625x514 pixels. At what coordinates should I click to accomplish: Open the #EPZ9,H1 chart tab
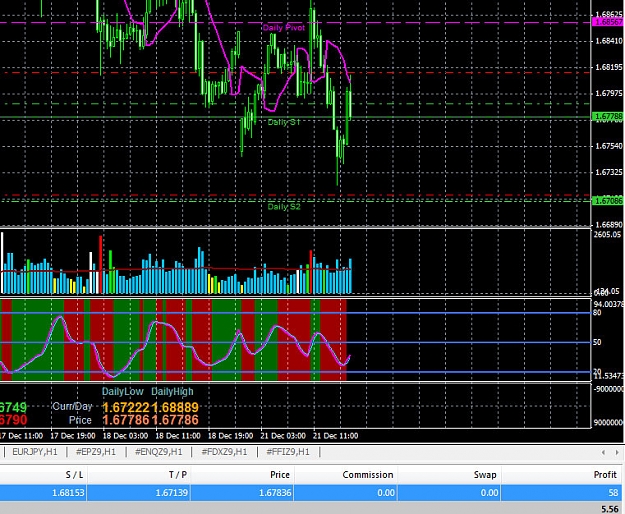96,452
